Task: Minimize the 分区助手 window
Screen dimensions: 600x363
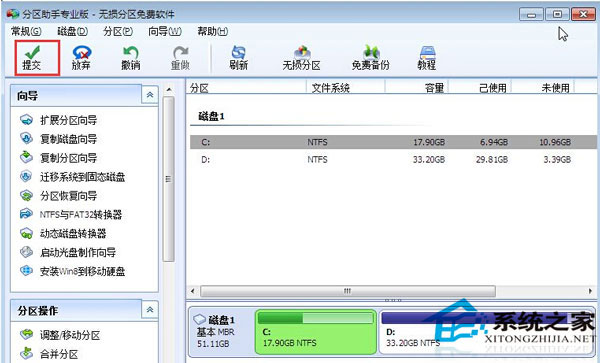Action: pyautogui.click(x=531, y=14)
